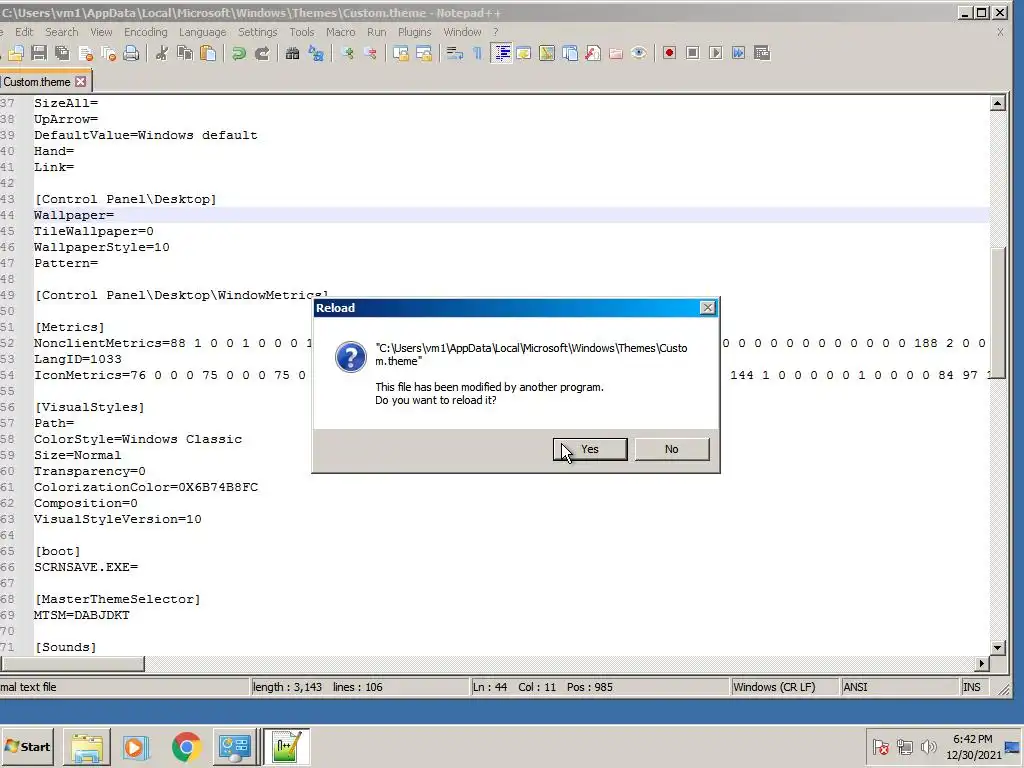
Task: Toggle synchronized vertical scrolling icon
Action: [x=400, y=54]
